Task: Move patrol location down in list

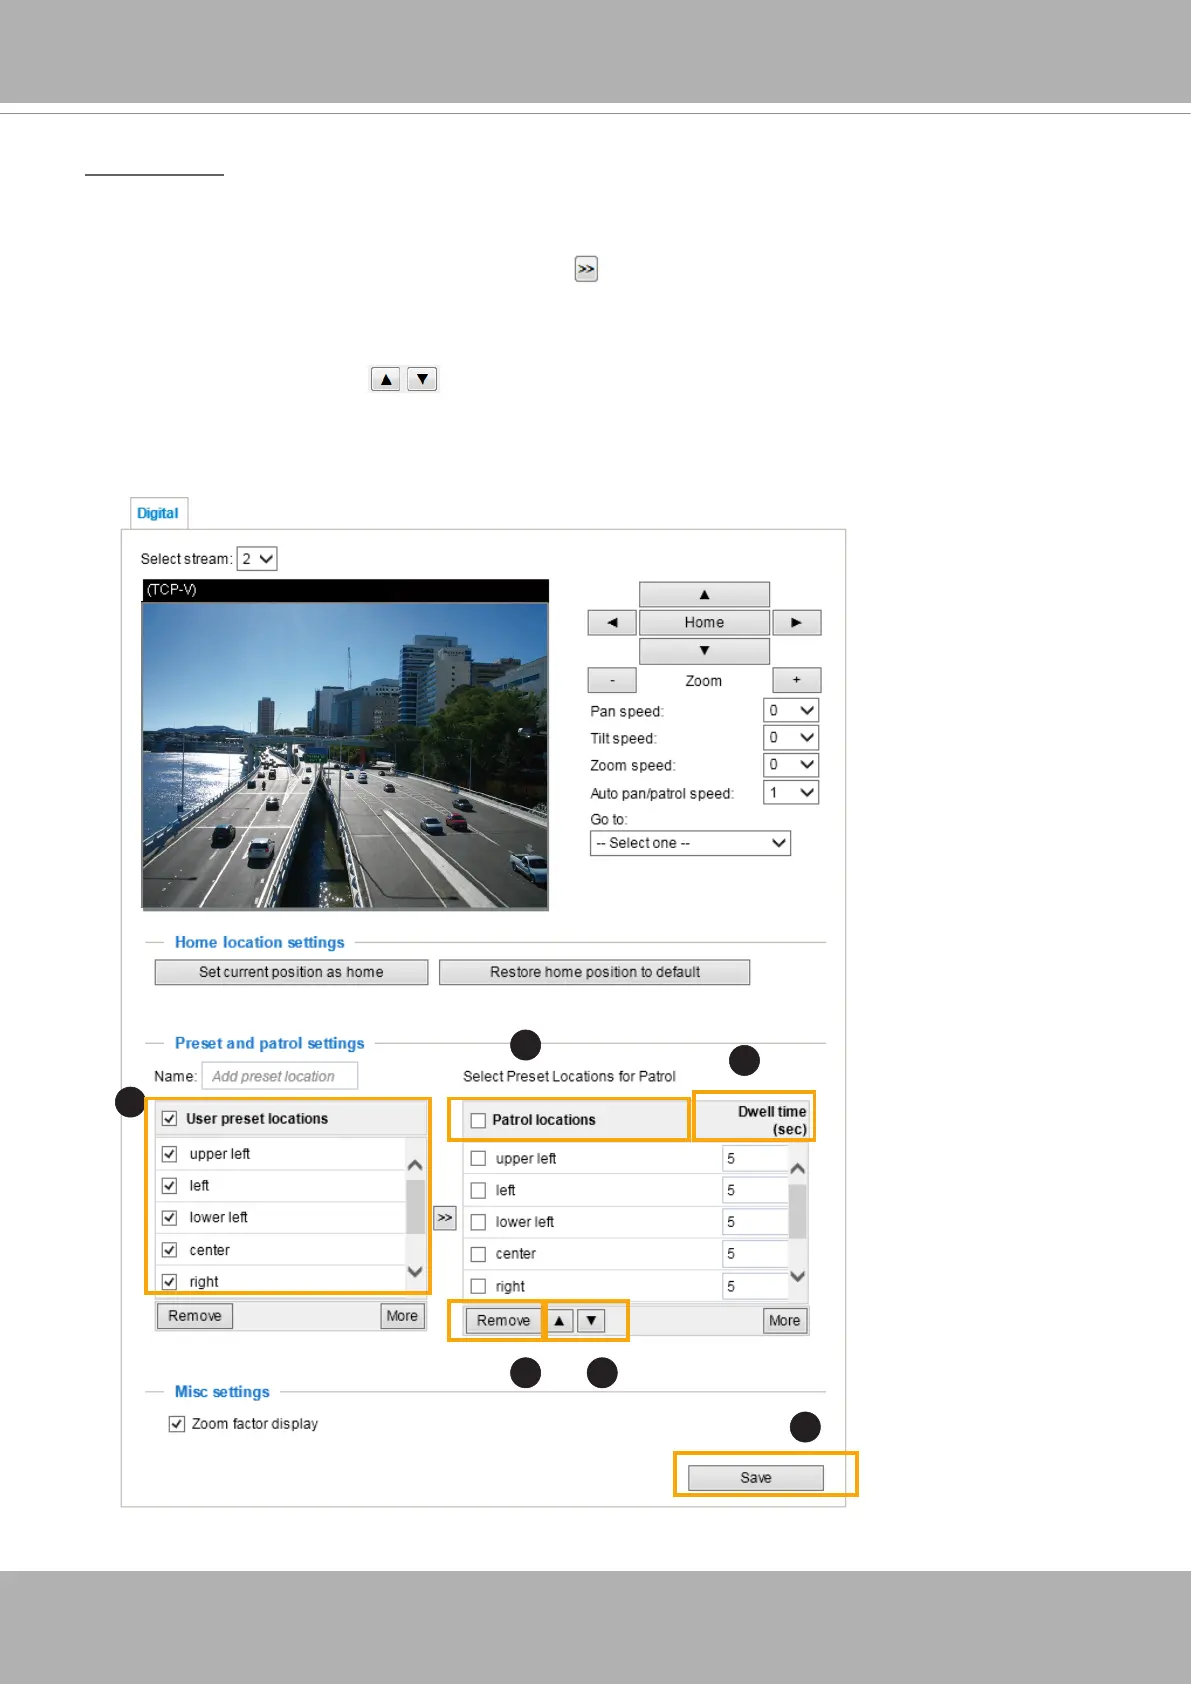Action: pyautogui.click(x=592, y=1321)
